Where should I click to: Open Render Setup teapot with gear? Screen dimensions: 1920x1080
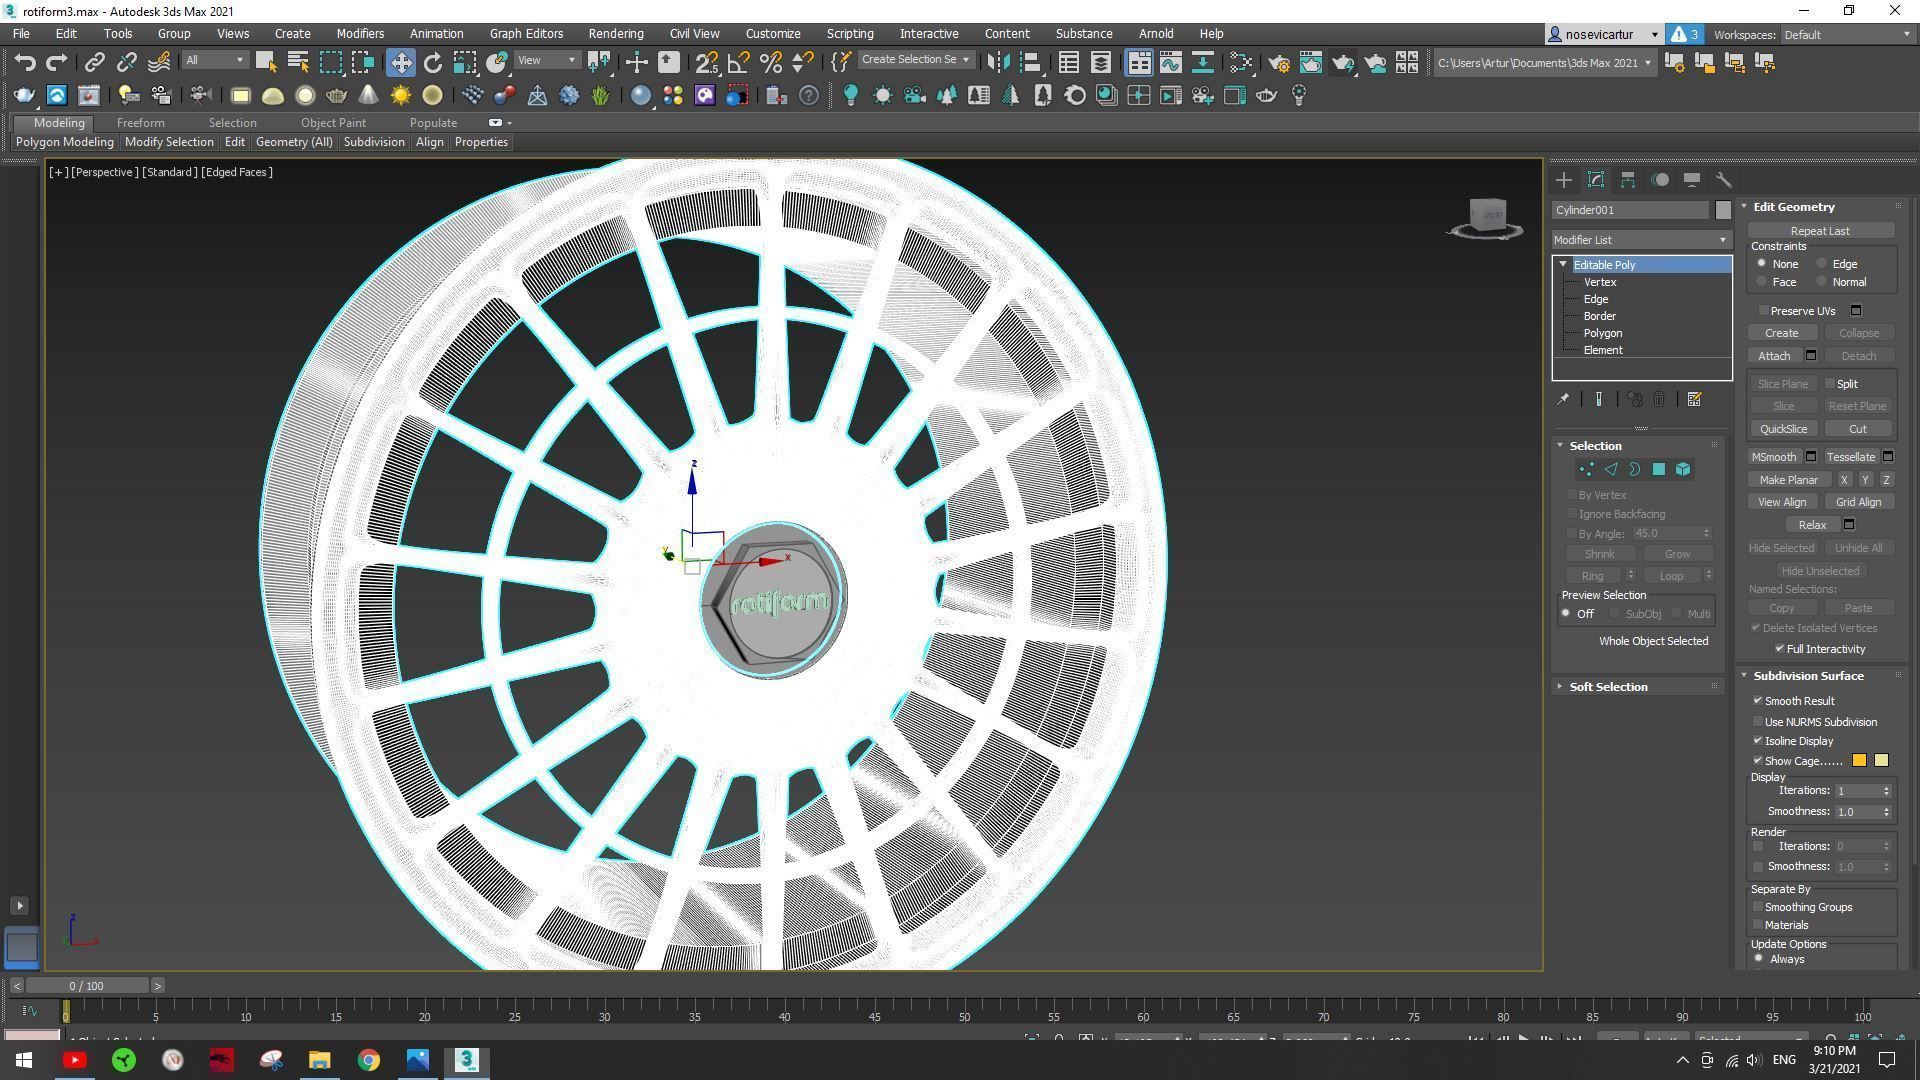1278,62
